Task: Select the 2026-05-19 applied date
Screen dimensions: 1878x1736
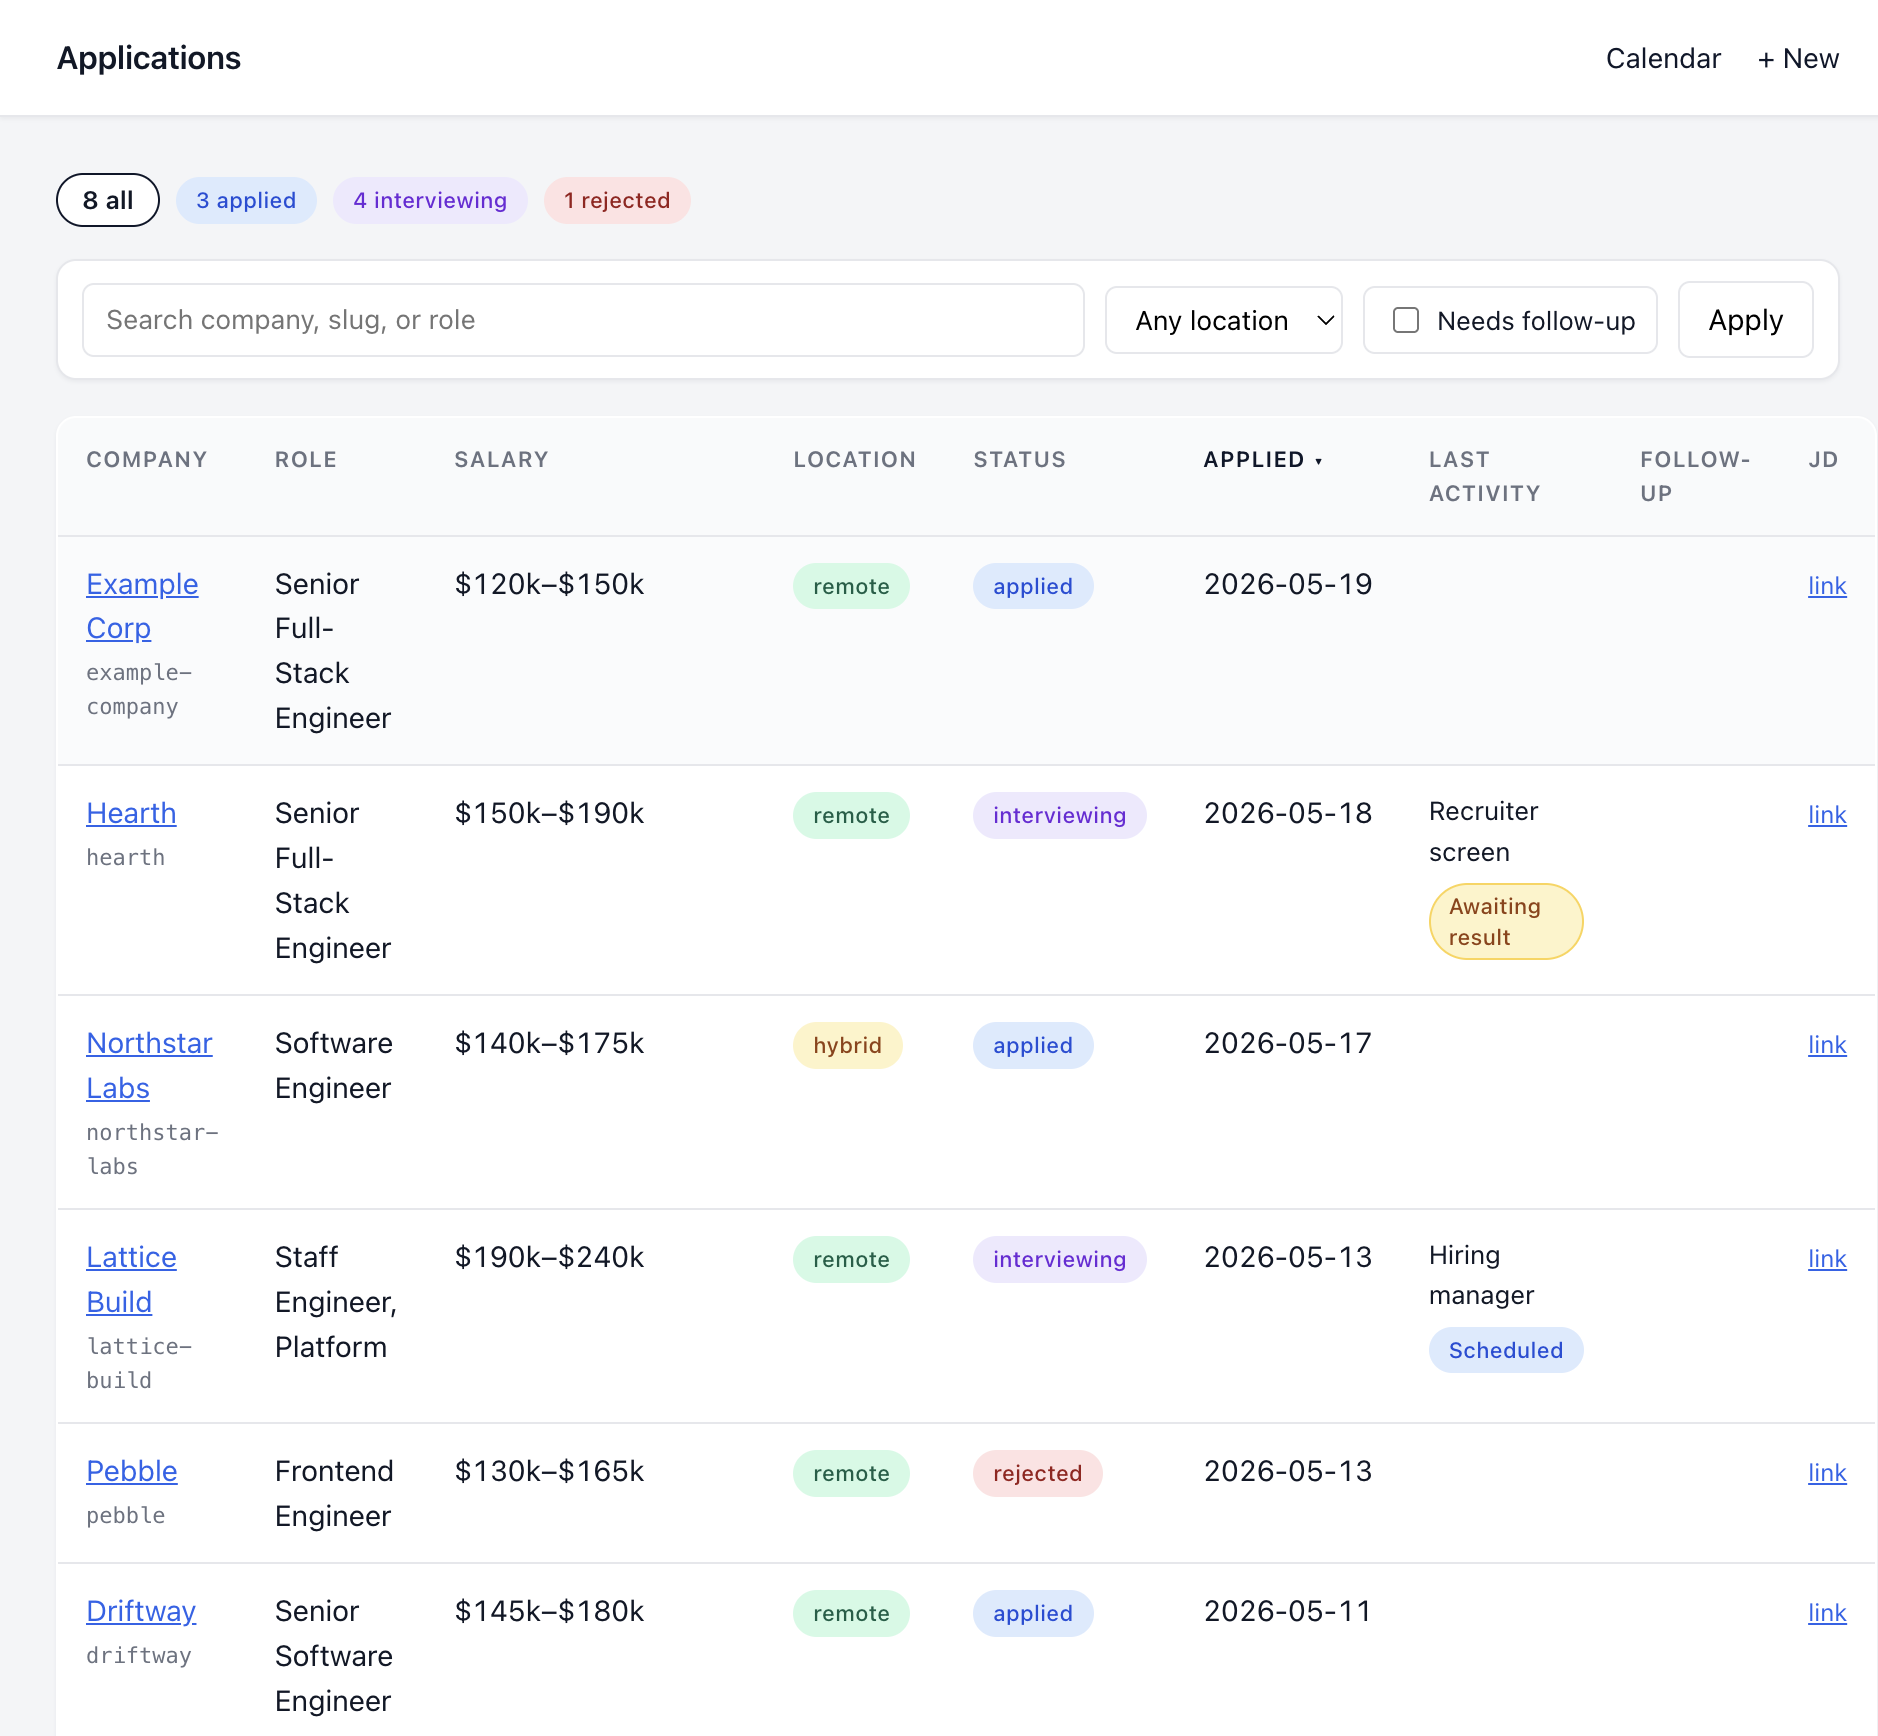Action: 1288,584
